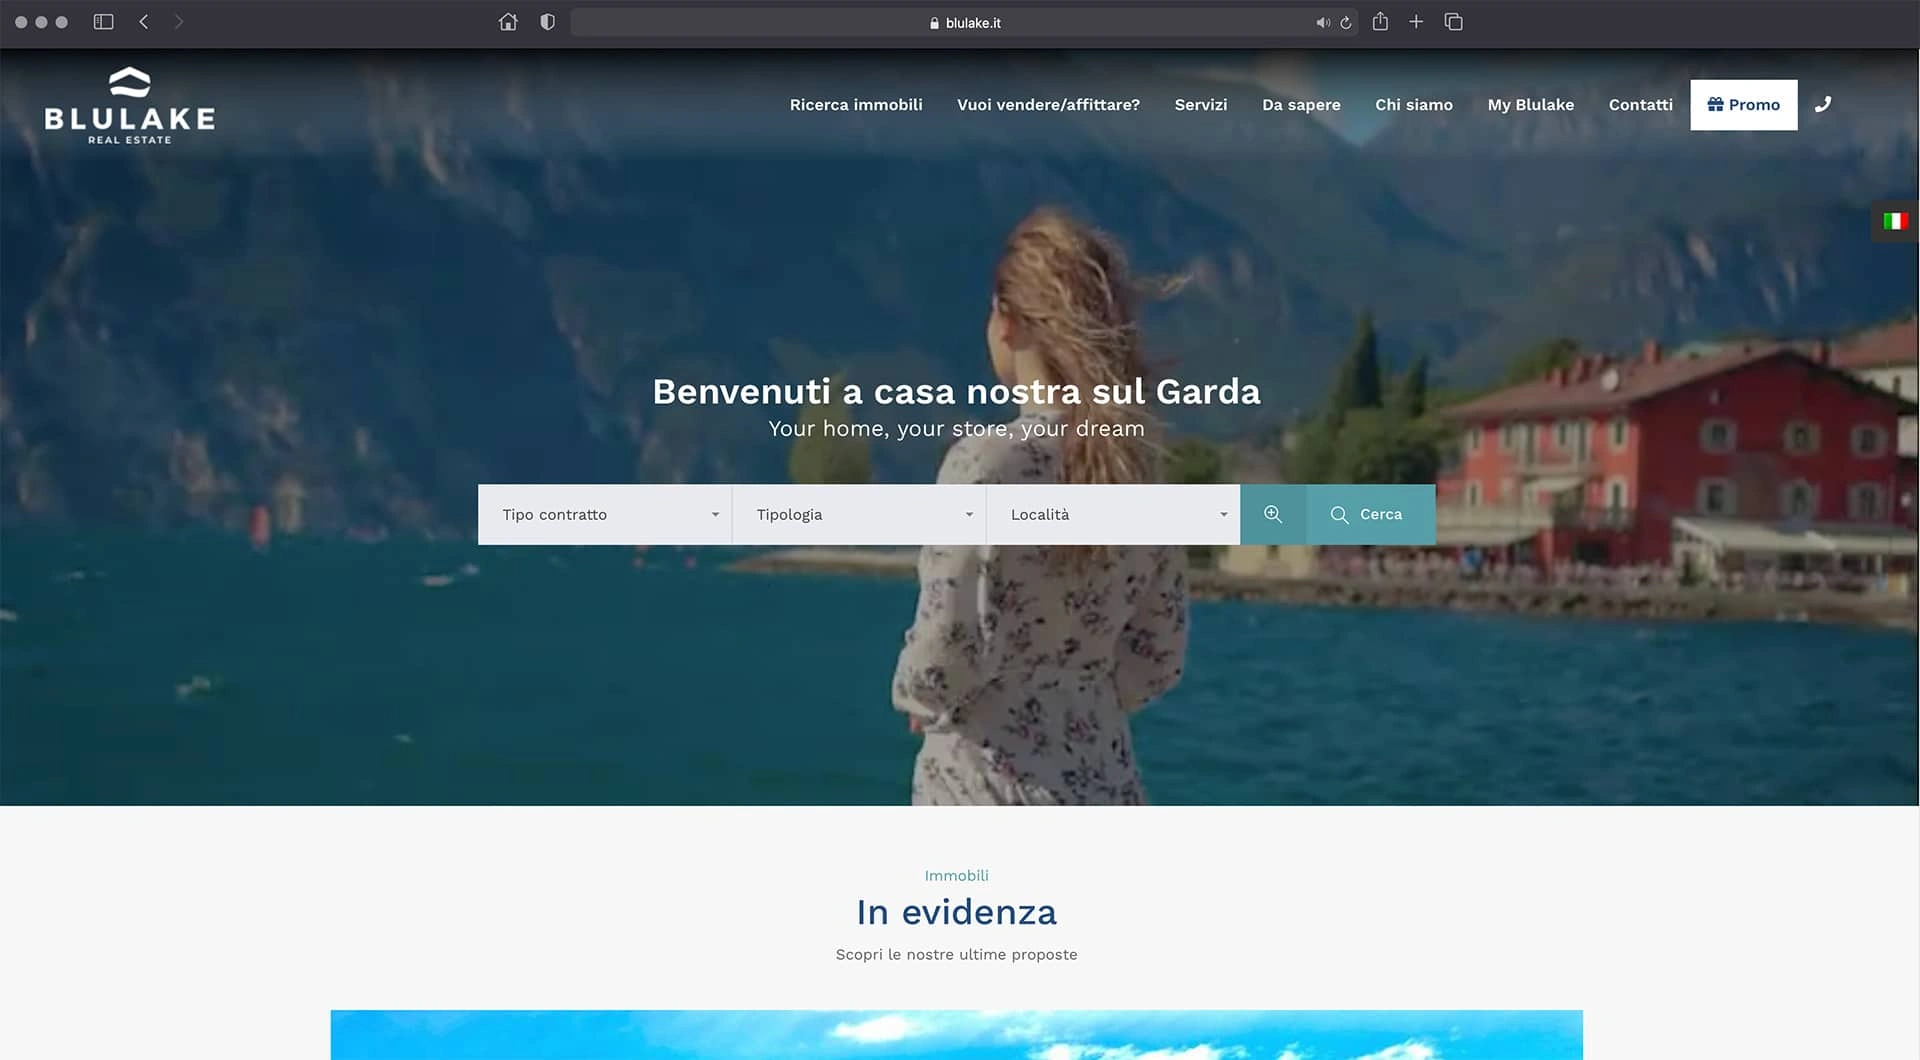Screen dimensions: 1920x1060
Task: Open the Vuoi vendere/affittare? menu item
Action: click(x=1048, y=104)
